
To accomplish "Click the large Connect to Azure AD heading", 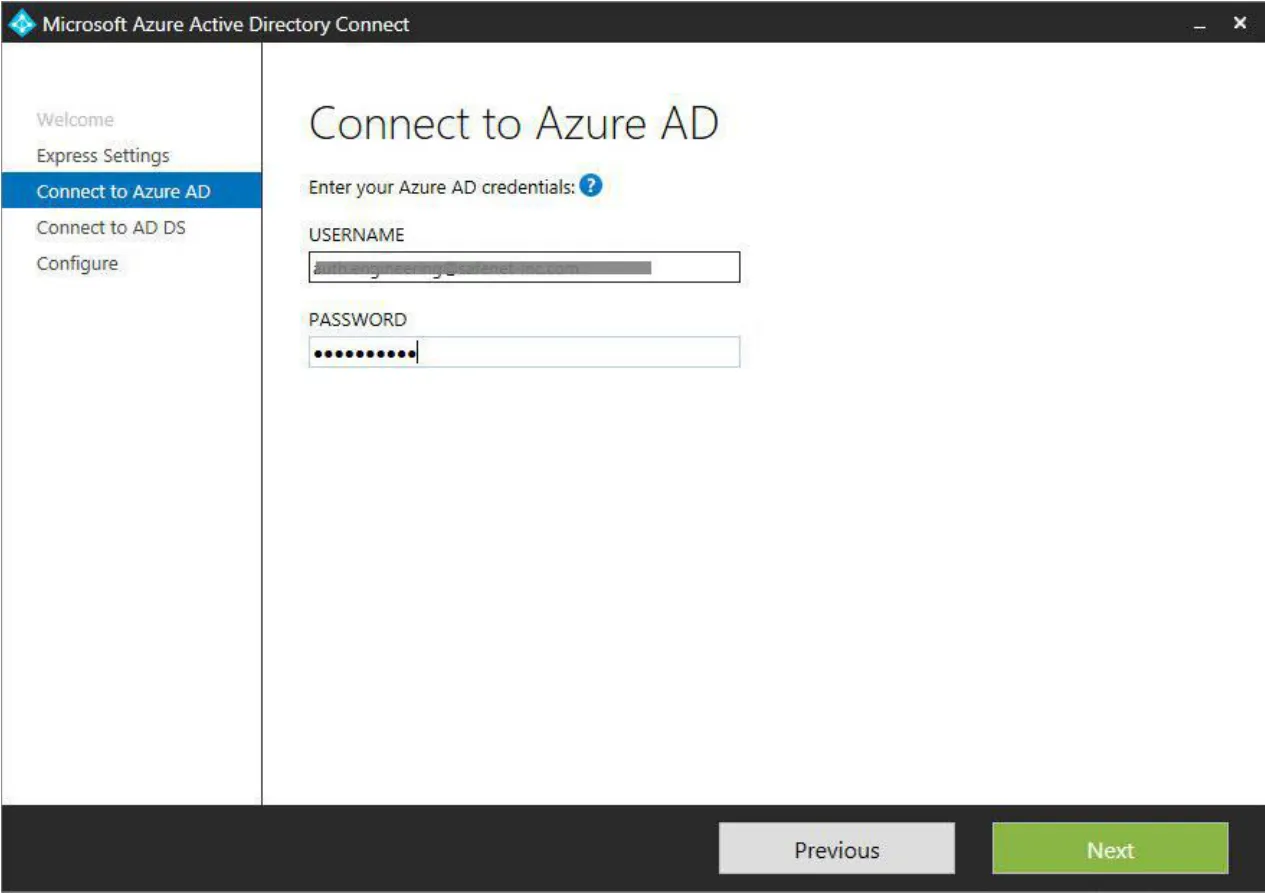I will [514, 124].
